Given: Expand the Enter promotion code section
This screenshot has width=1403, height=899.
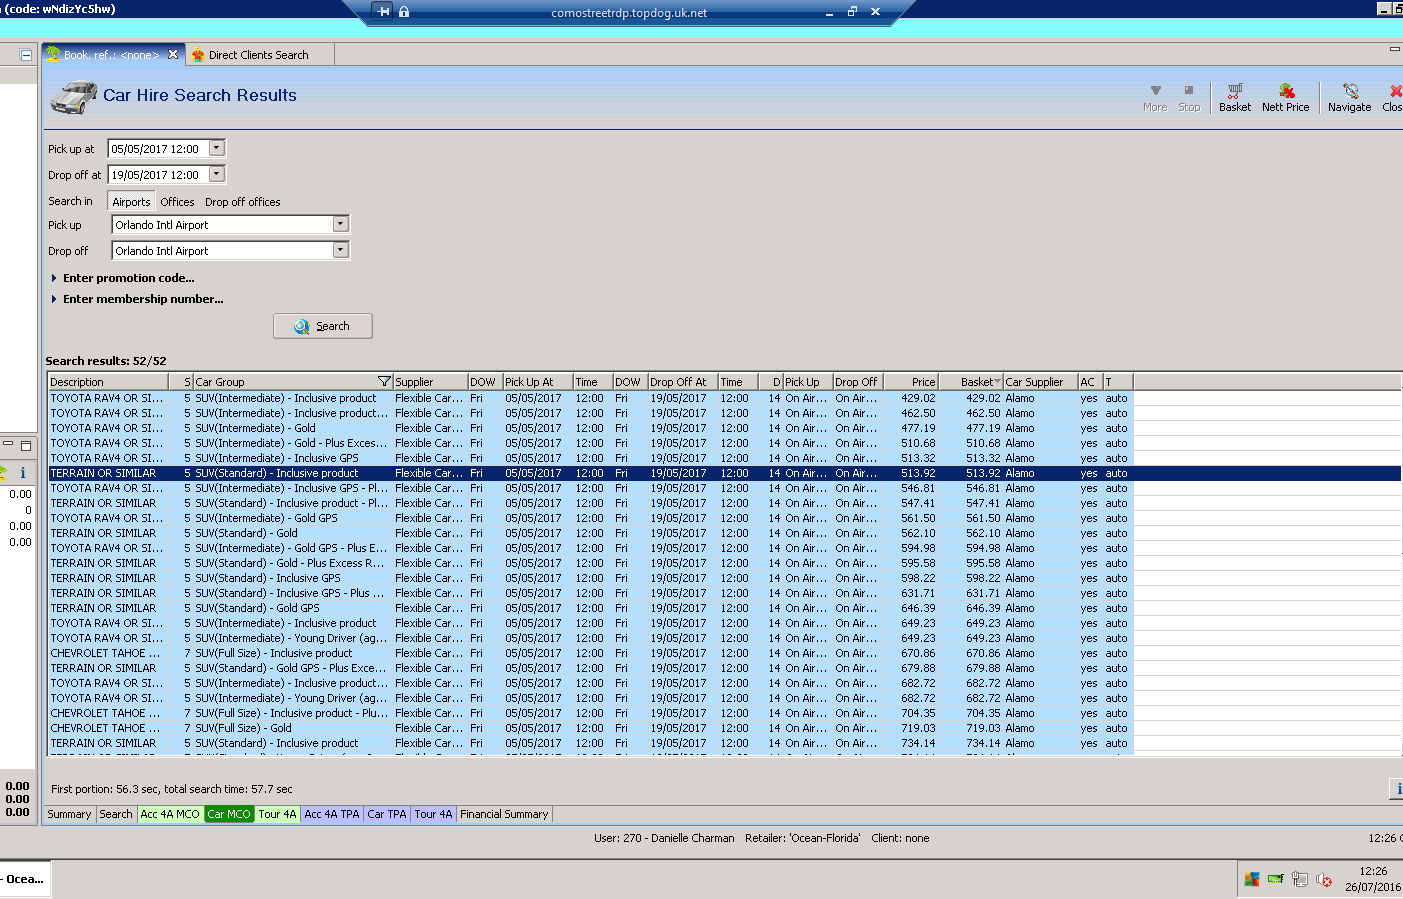Looking at the screenshot, I should 128,278.
